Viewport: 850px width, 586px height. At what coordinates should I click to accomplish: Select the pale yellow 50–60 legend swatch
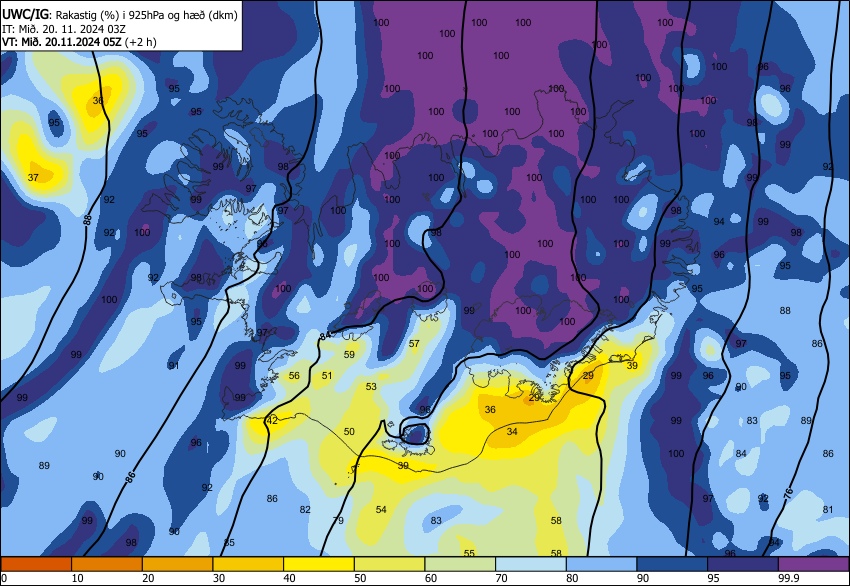(x=389, y=564)
